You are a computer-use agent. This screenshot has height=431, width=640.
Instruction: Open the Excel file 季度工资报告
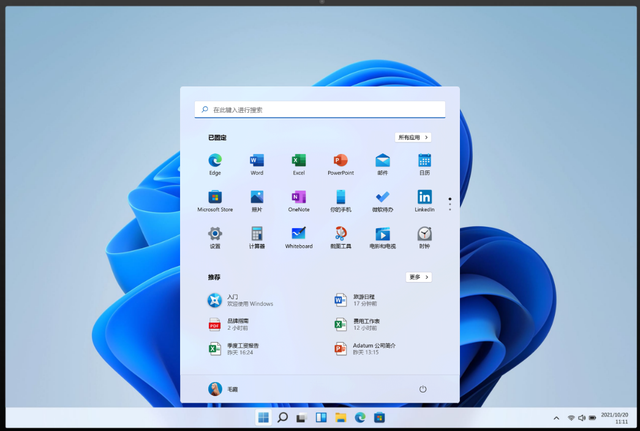[233, 349]
